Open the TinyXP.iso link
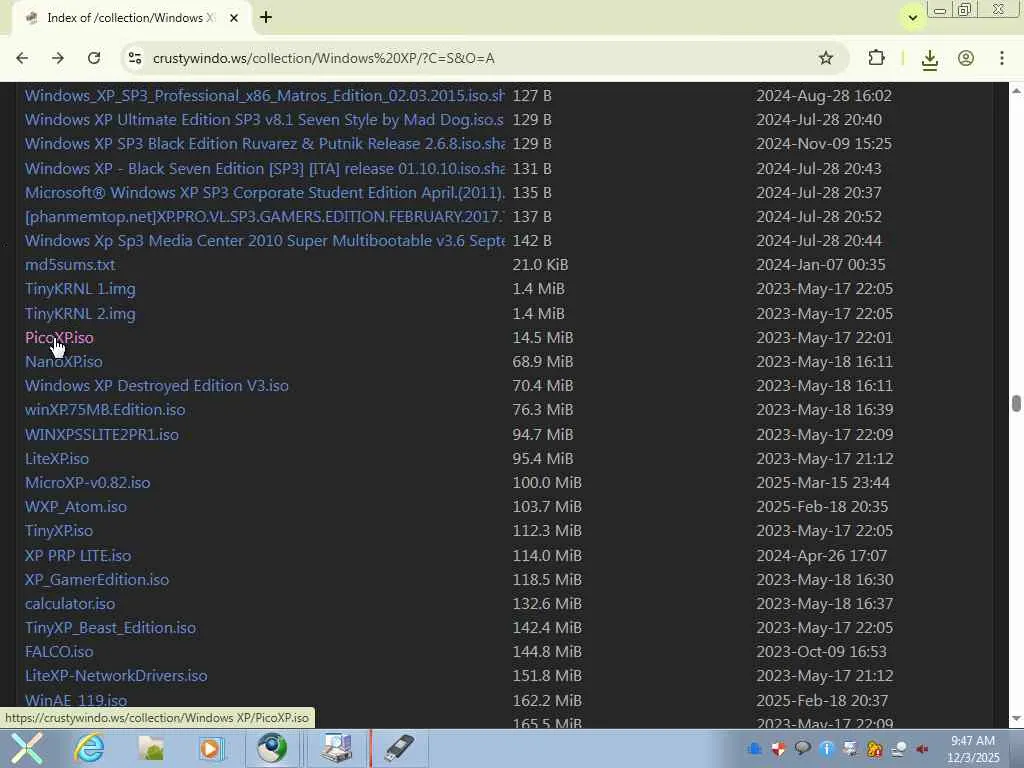 59,531
